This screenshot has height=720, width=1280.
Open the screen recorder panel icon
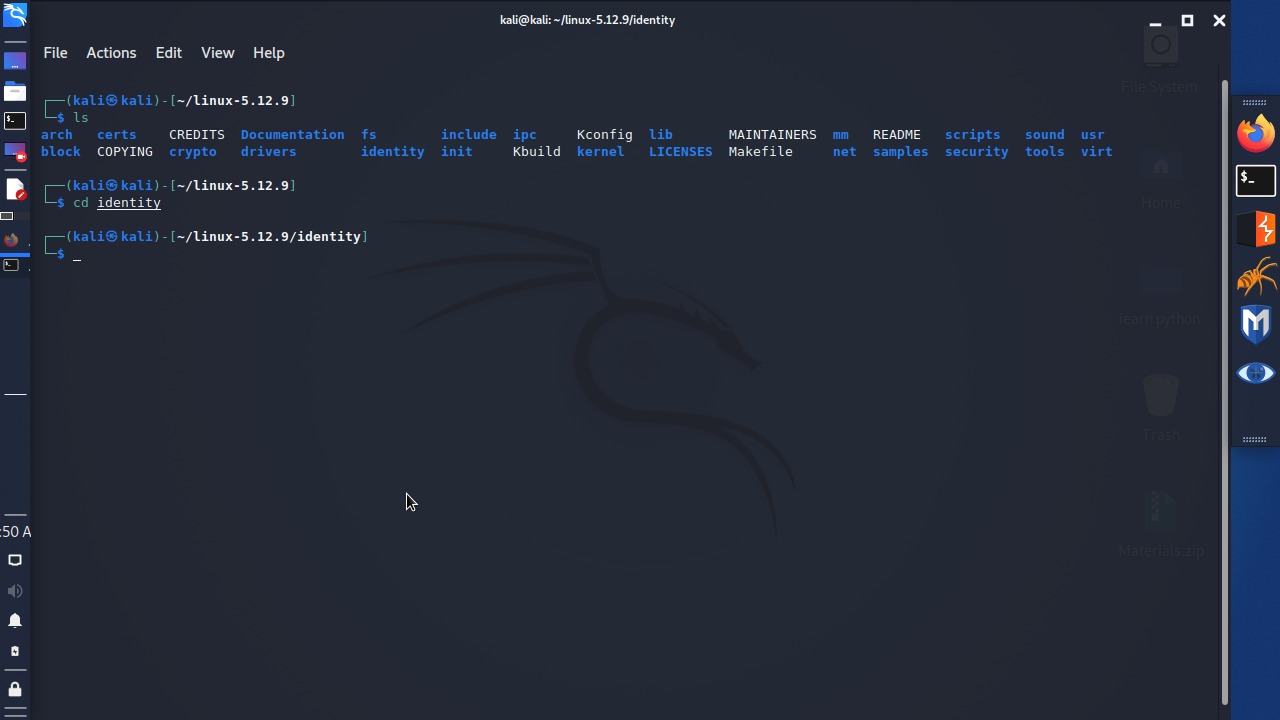tap(14, 153)
